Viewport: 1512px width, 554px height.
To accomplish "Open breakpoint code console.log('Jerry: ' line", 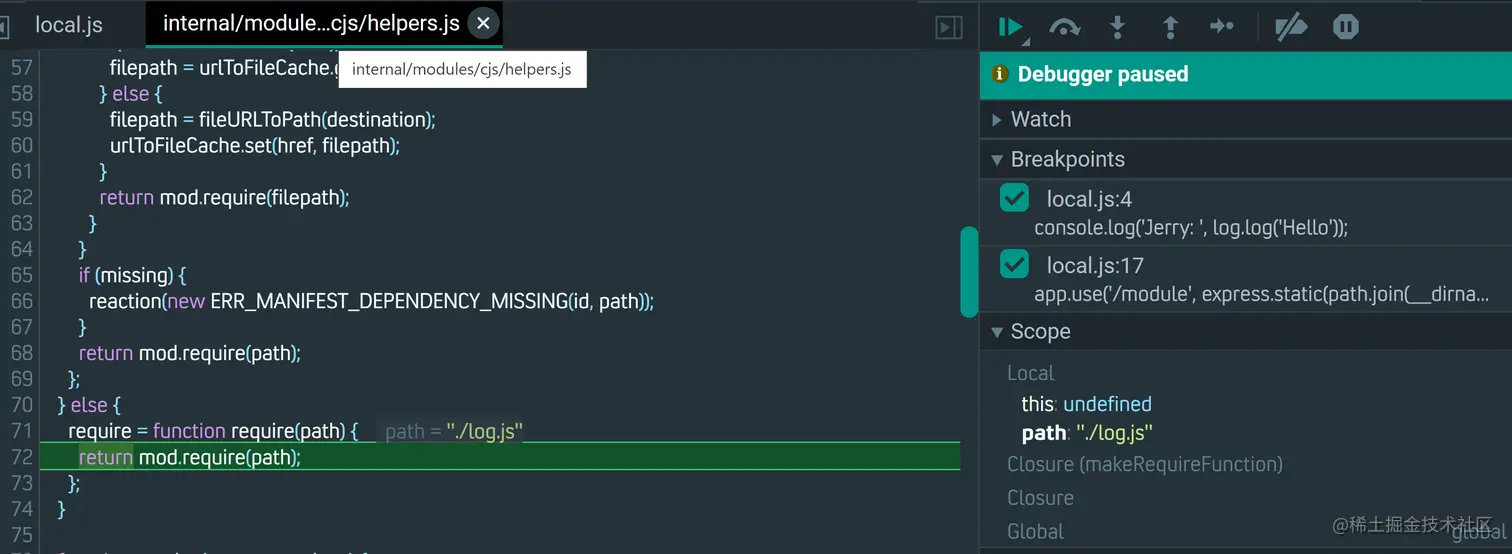I will click(x=1191, y=228).
